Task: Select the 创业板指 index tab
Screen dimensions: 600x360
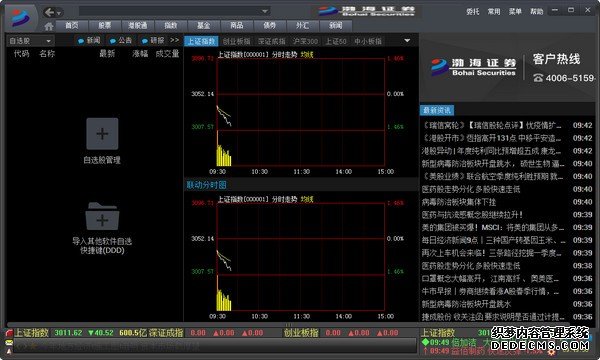Action: (236, 41)
